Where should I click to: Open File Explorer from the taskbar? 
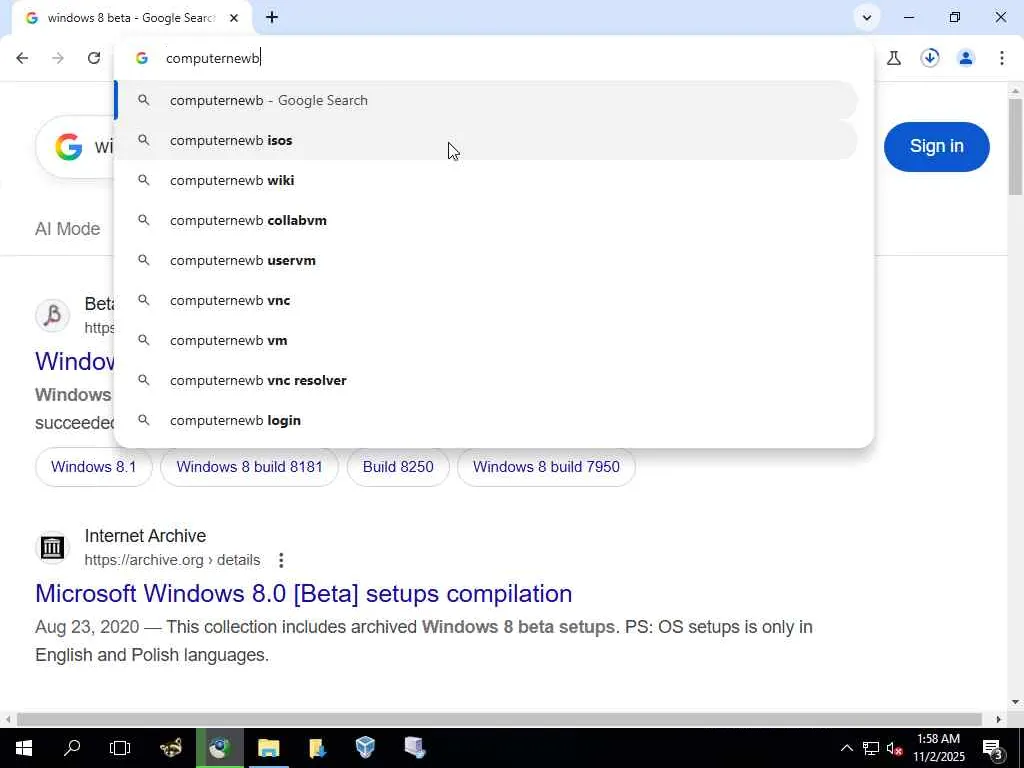[268, 748]
